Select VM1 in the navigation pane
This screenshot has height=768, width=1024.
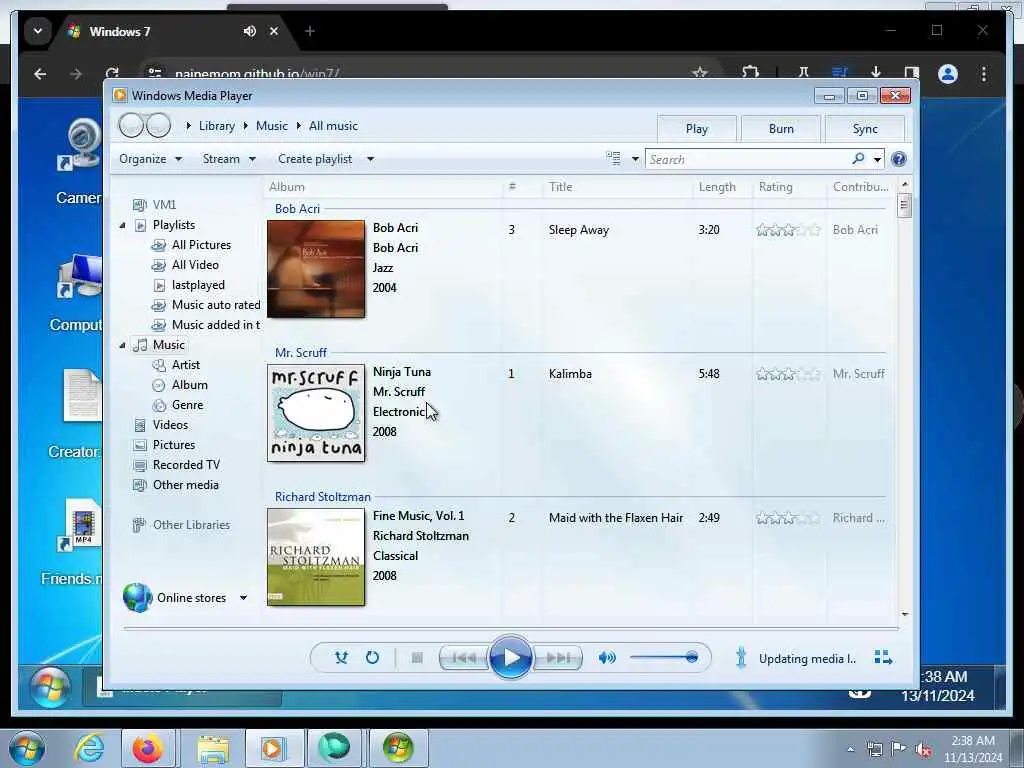[x=164, y=205]
